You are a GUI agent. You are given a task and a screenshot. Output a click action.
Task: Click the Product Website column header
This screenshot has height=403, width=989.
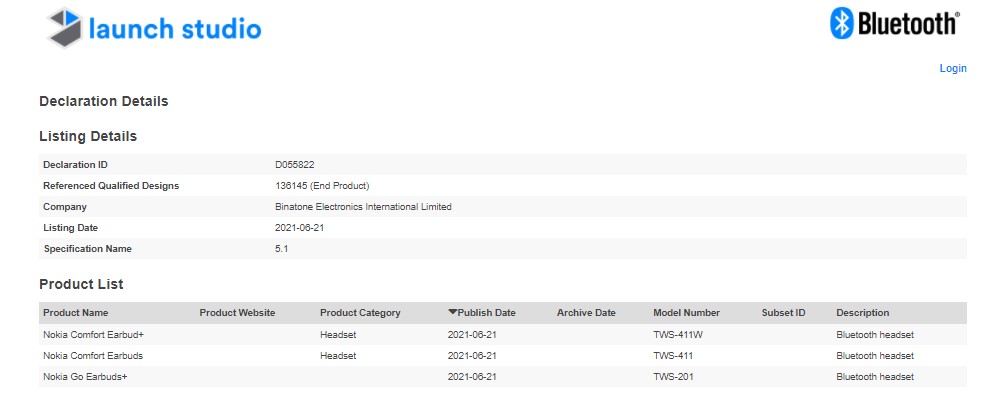click(237, 313)
